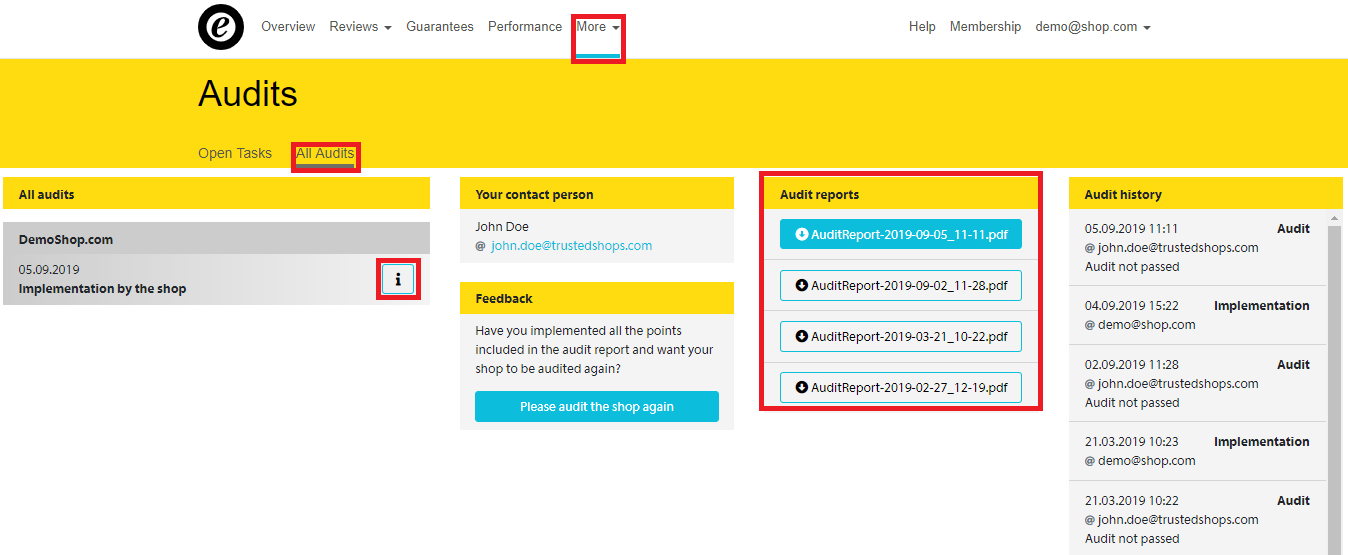Image resolution: width=1348 pixels, height=555 pixels.
Task: Click the Audits page heading
Action: click(248, 94)
